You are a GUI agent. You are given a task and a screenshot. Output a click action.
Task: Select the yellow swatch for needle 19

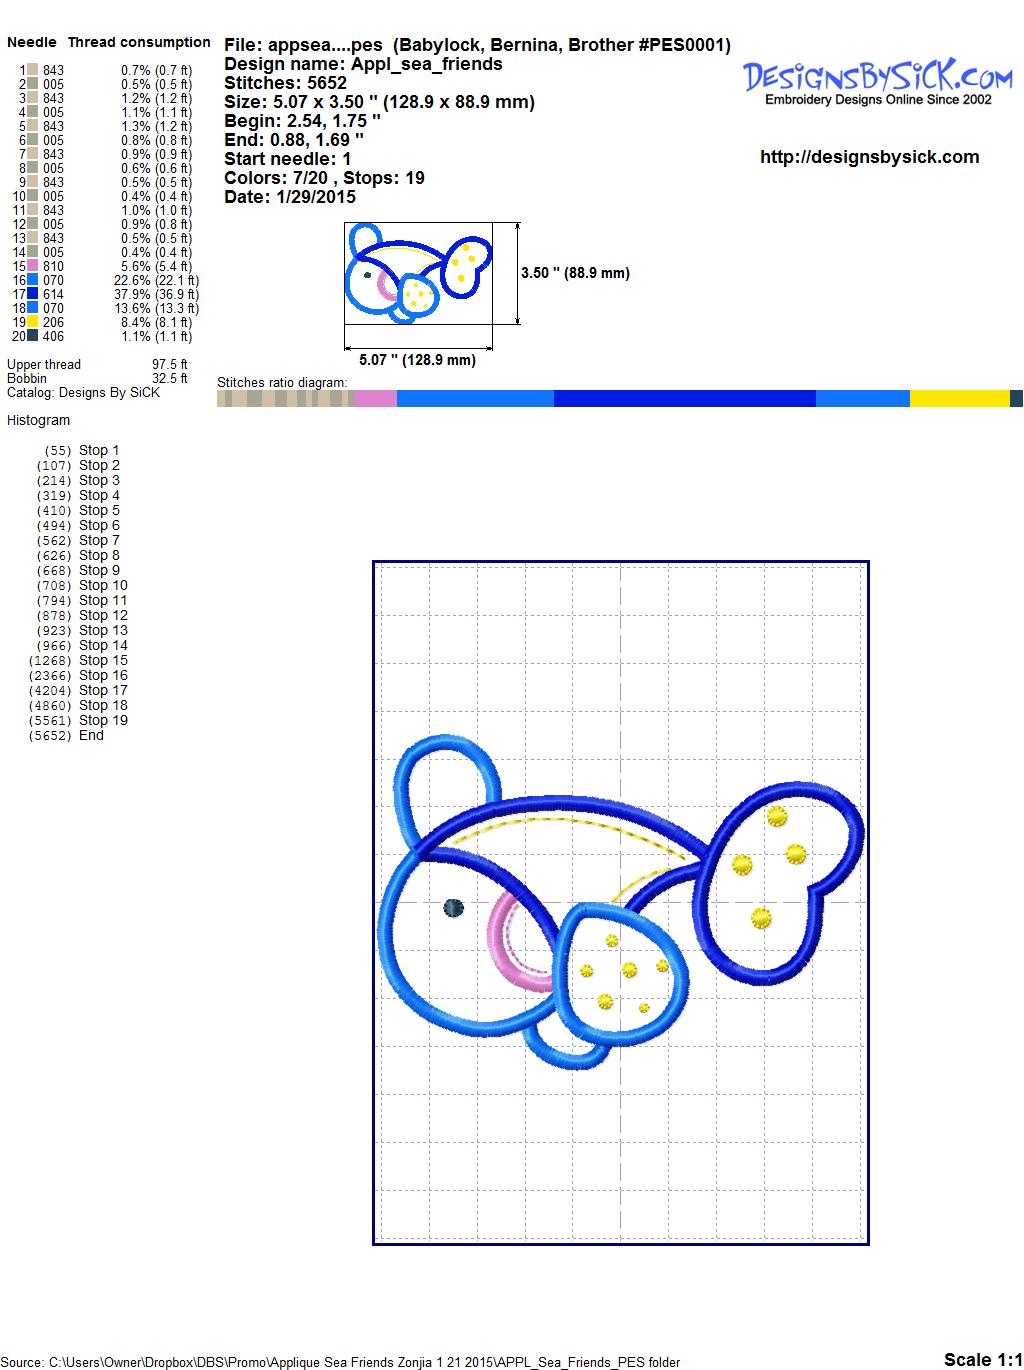click(x=33, y=322)
